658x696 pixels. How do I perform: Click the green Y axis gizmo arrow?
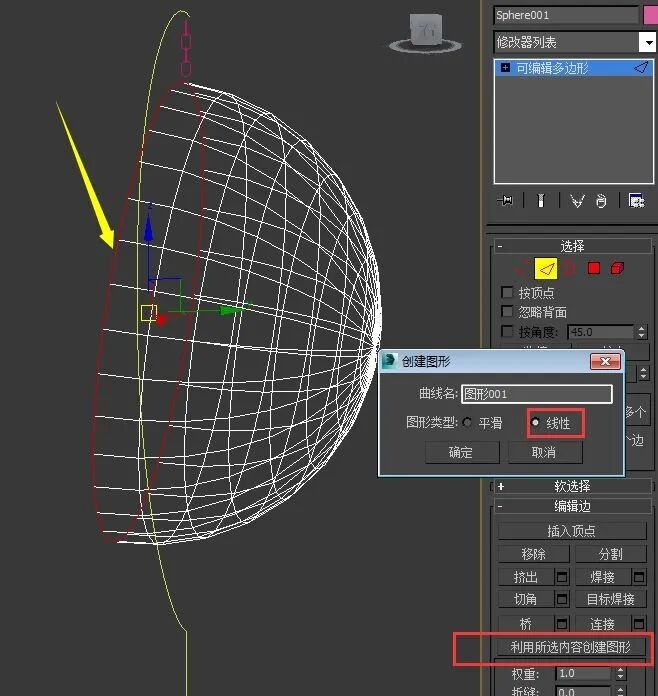click(x=233, y=309)
